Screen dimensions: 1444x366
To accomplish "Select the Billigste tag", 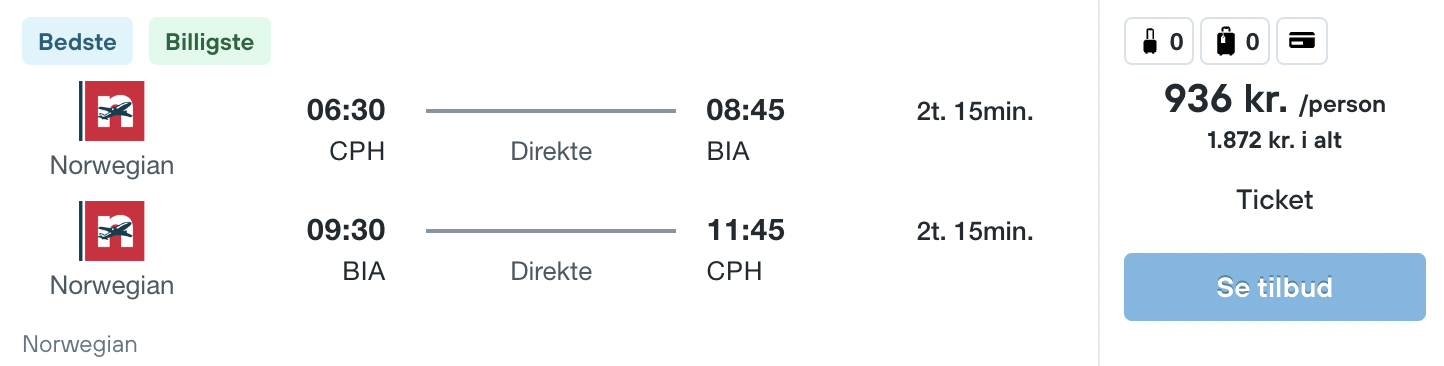I will (210, 42).
